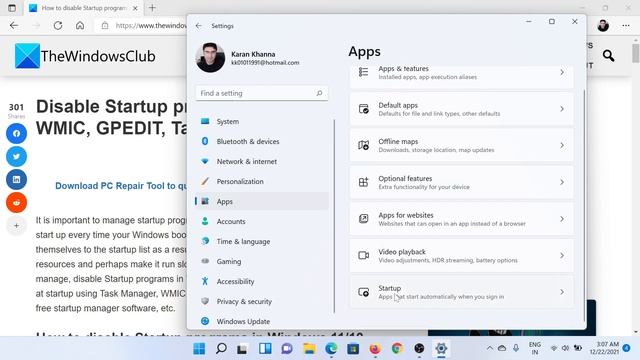640x360 pixels.
Task: Go back using Settings back arrow
Action: coord(199,26)
